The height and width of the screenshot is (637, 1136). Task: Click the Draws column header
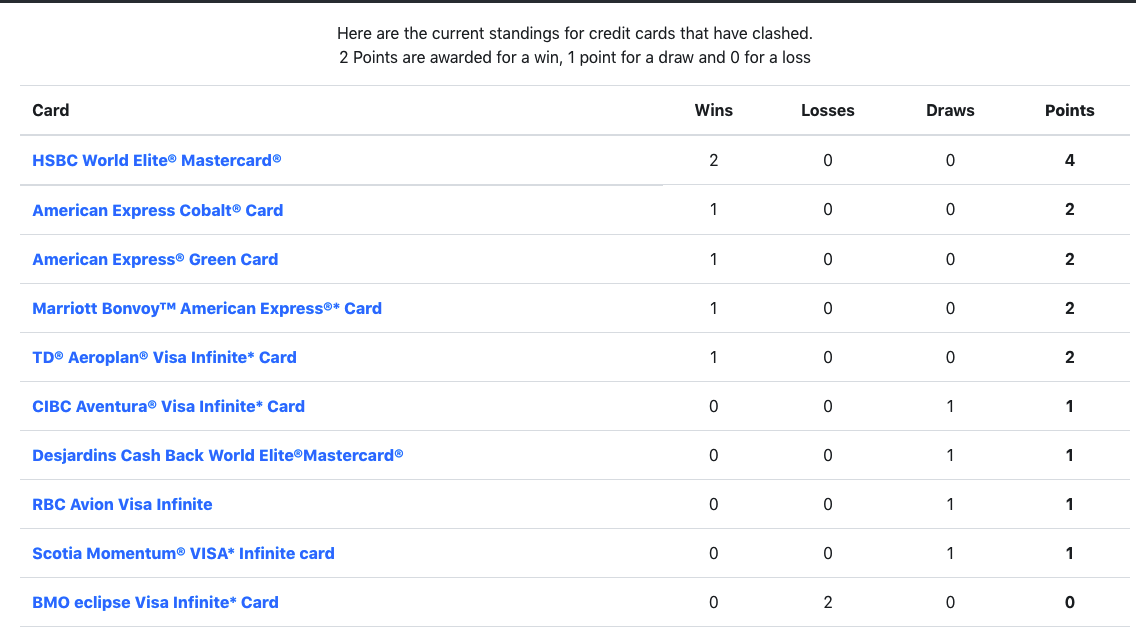[x=950, y=110]
